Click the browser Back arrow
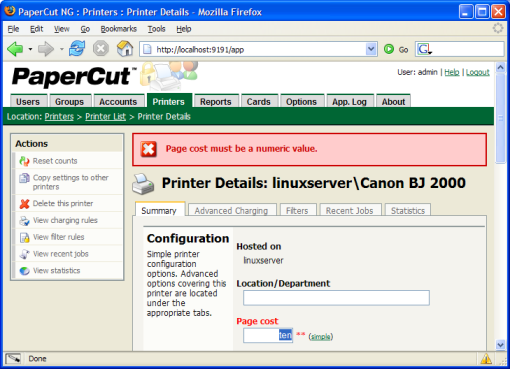Screen dimensions: 510x369 tap(15, 49)
